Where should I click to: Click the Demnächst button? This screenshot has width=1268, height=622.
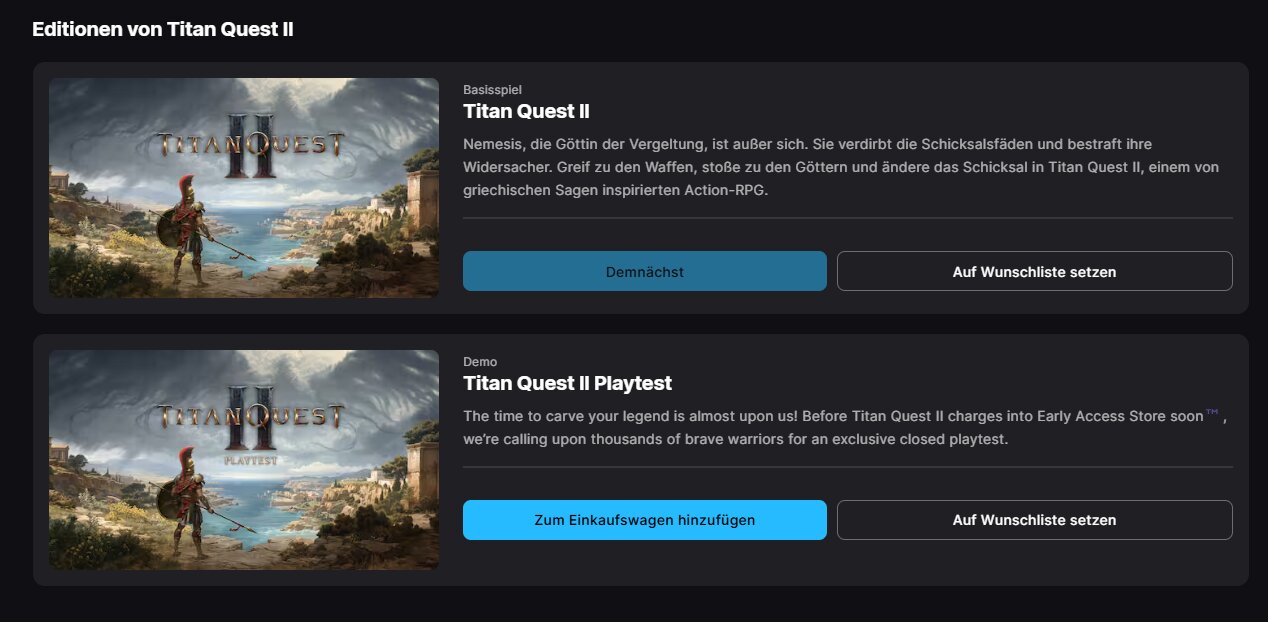pos(644,271)
